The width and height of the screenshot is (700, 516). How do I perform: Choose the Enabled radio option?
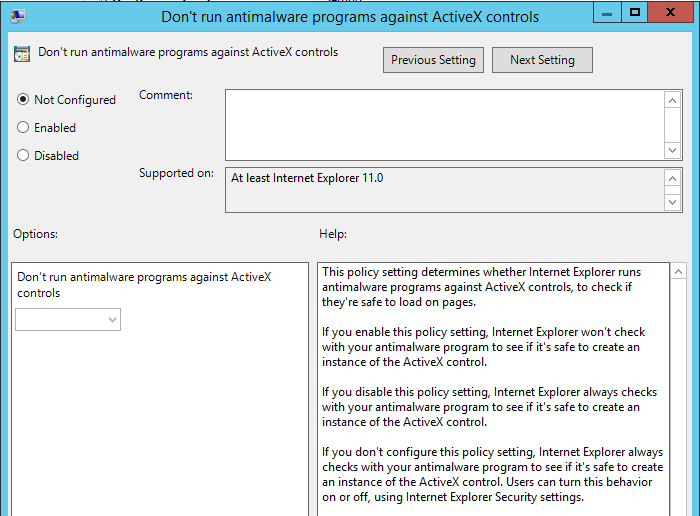click(x=23, y=128)
